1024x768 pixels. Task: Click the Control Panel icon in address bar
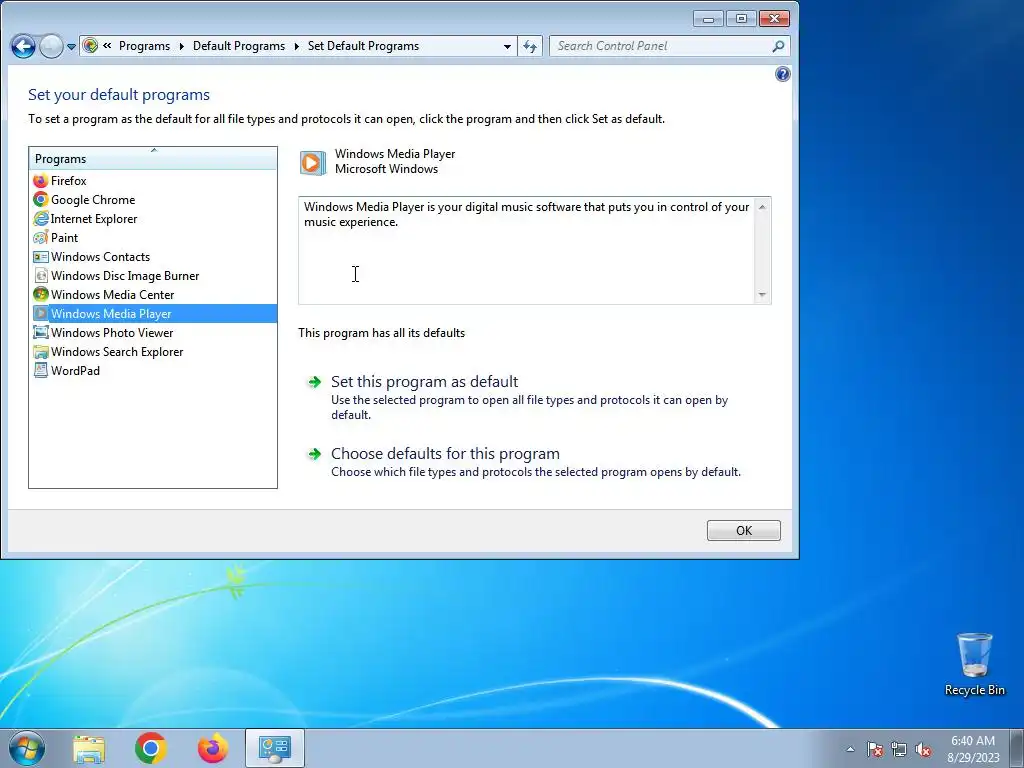[x=91, y=46]
